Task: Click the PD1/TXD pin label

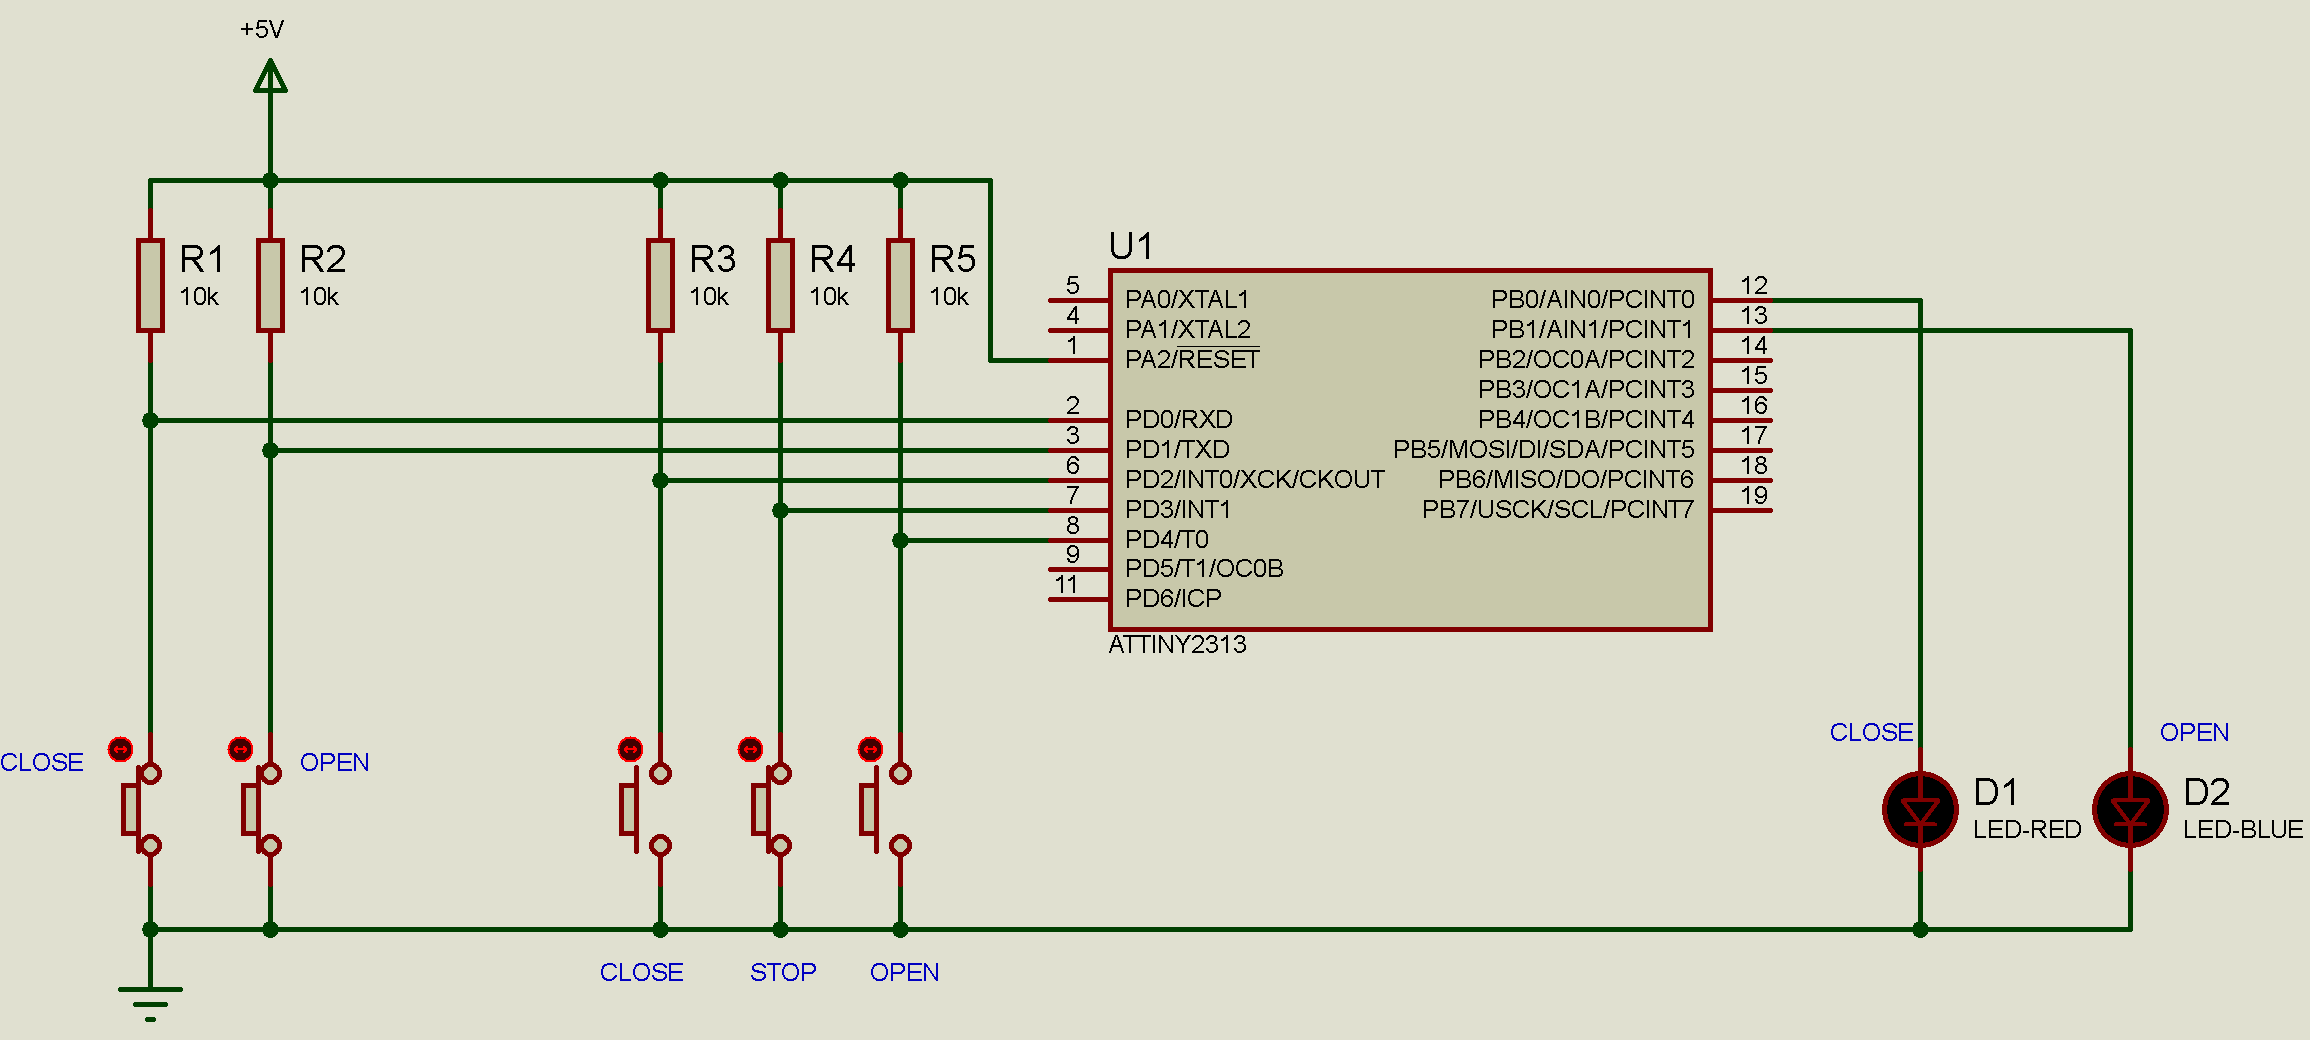Action: pyautogui.click(x=1177, y=449)
